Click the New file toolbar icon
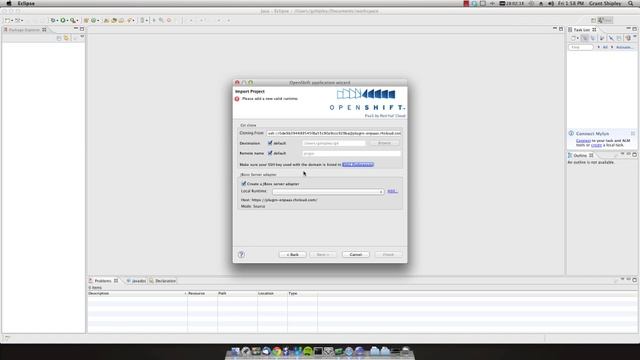This screenshot has height=360, width=640. [7, 20]
